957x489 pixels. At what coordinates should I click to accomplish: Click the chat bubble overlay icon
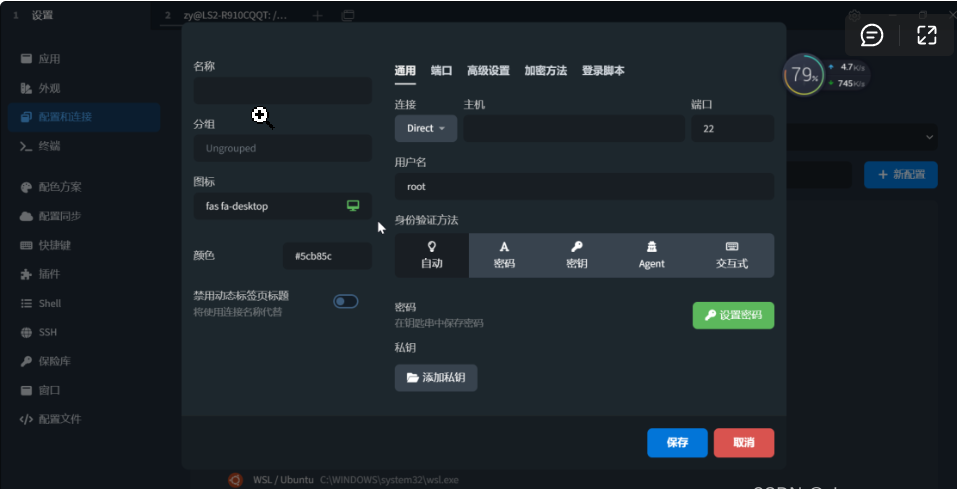click(872, 35)
